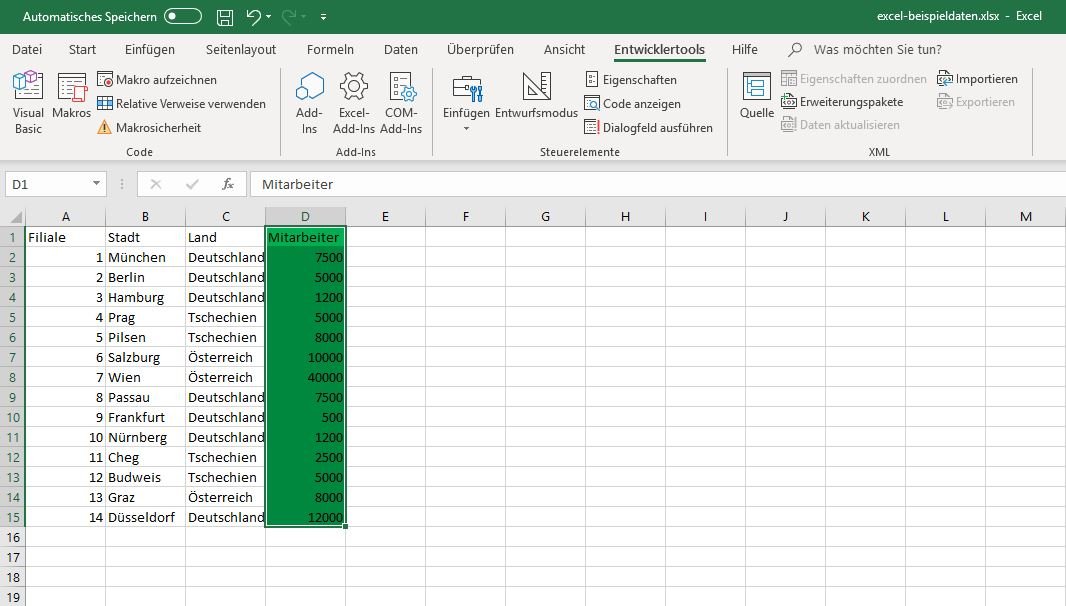
Task: Open Makrosicherheit settings
Action: (x=149, y=128)
